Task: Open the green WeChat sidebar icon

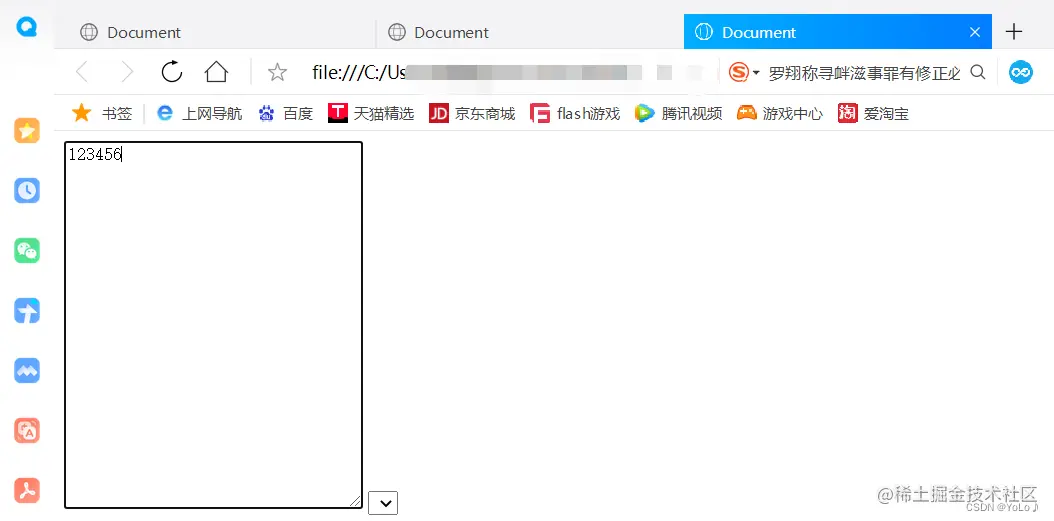Action: pos(27,250)
